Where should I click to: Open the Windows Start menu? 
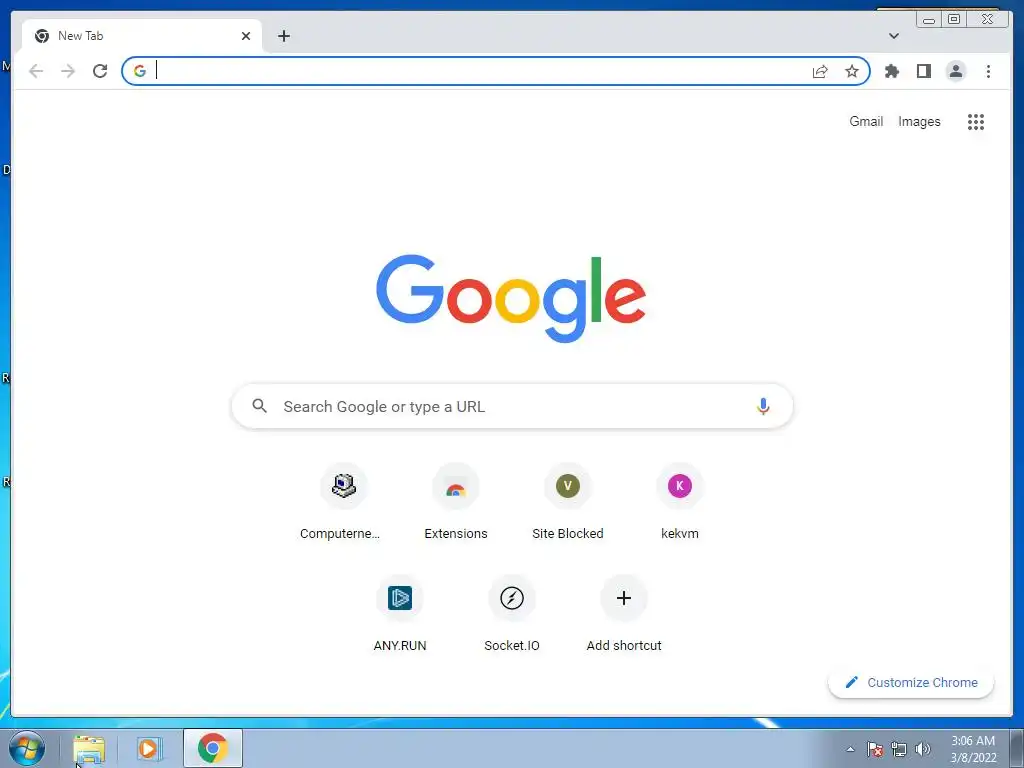[x=27, y=748]
